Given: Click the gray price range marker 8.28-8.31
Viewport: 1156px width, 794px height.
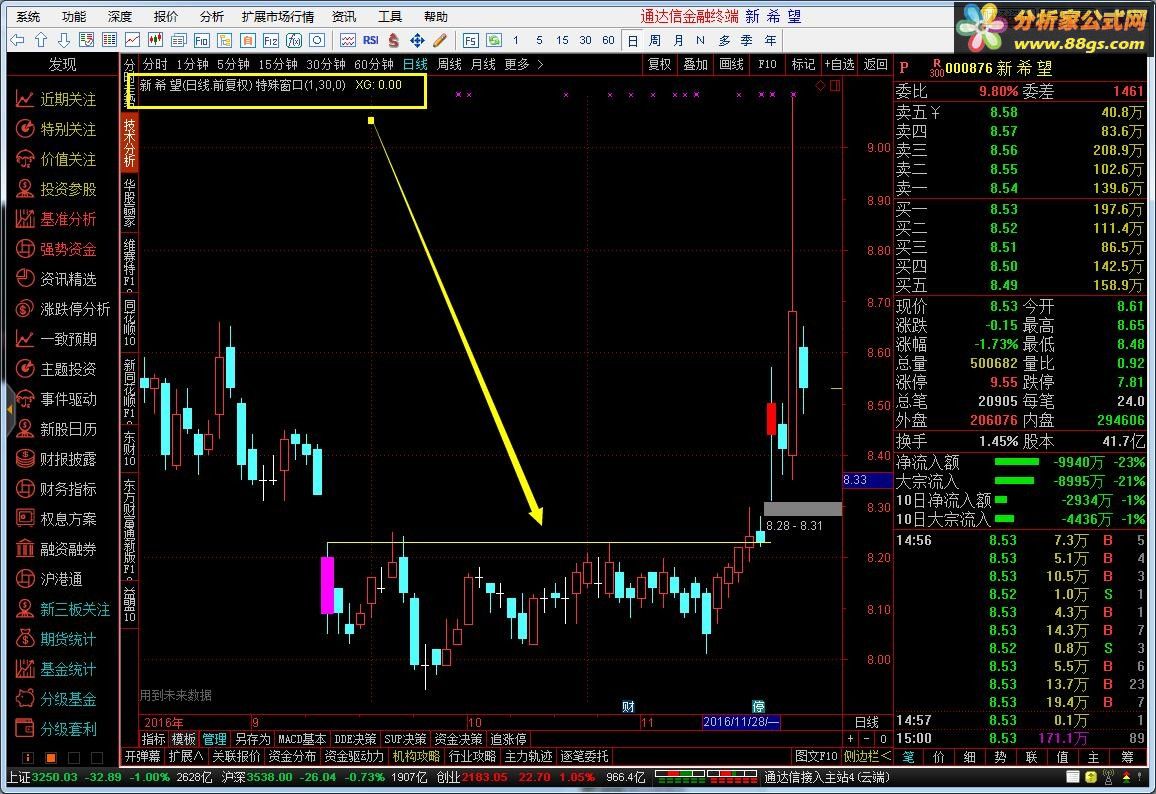Looking at the screenshot, I should [x=803, y=509].
